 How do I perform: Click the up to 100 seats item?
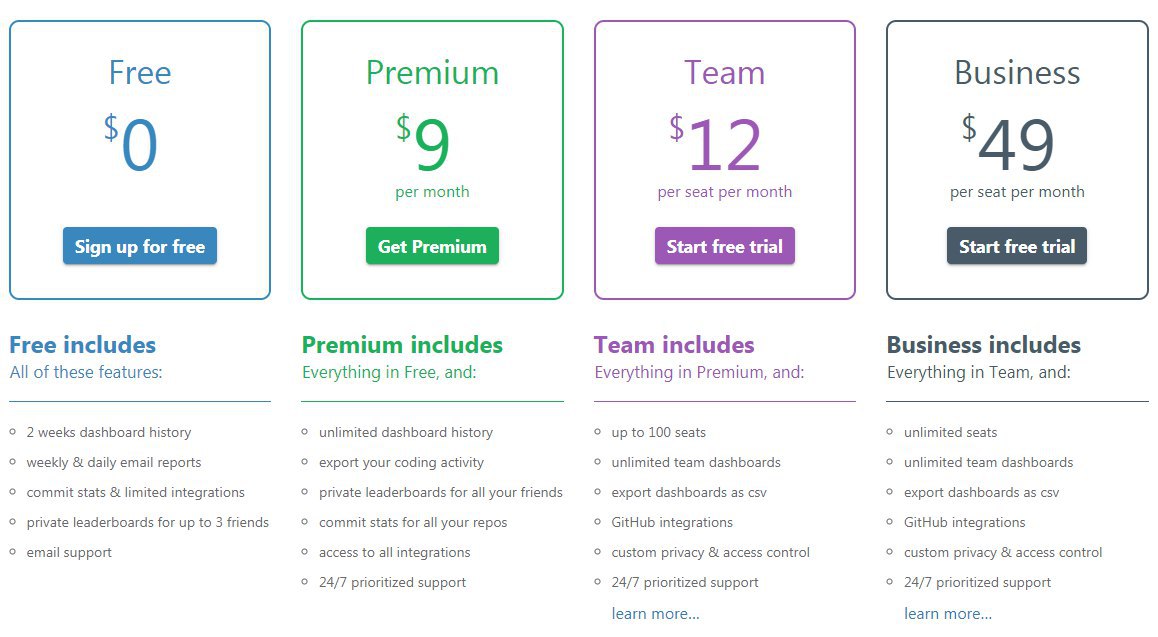point(658,433)
